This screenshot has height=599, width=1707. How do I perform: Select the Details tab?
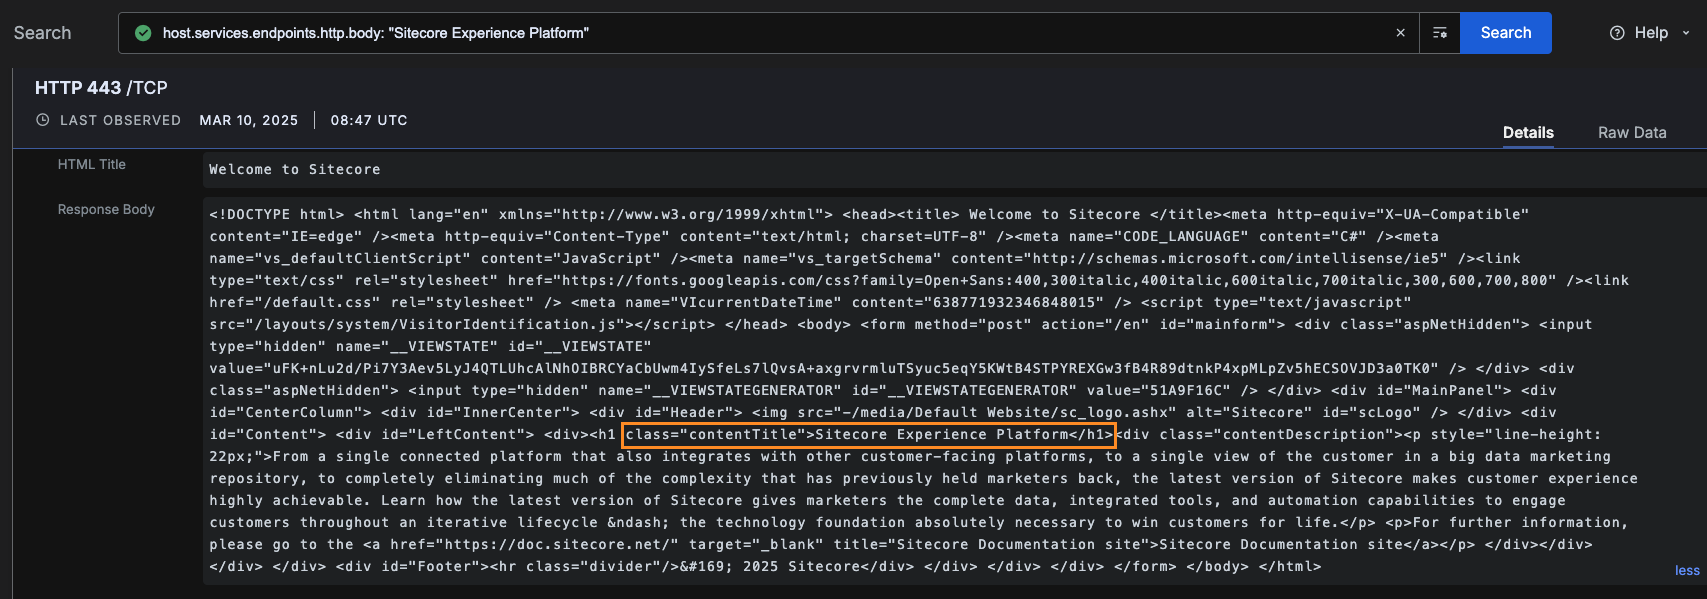pos(1527,132)
